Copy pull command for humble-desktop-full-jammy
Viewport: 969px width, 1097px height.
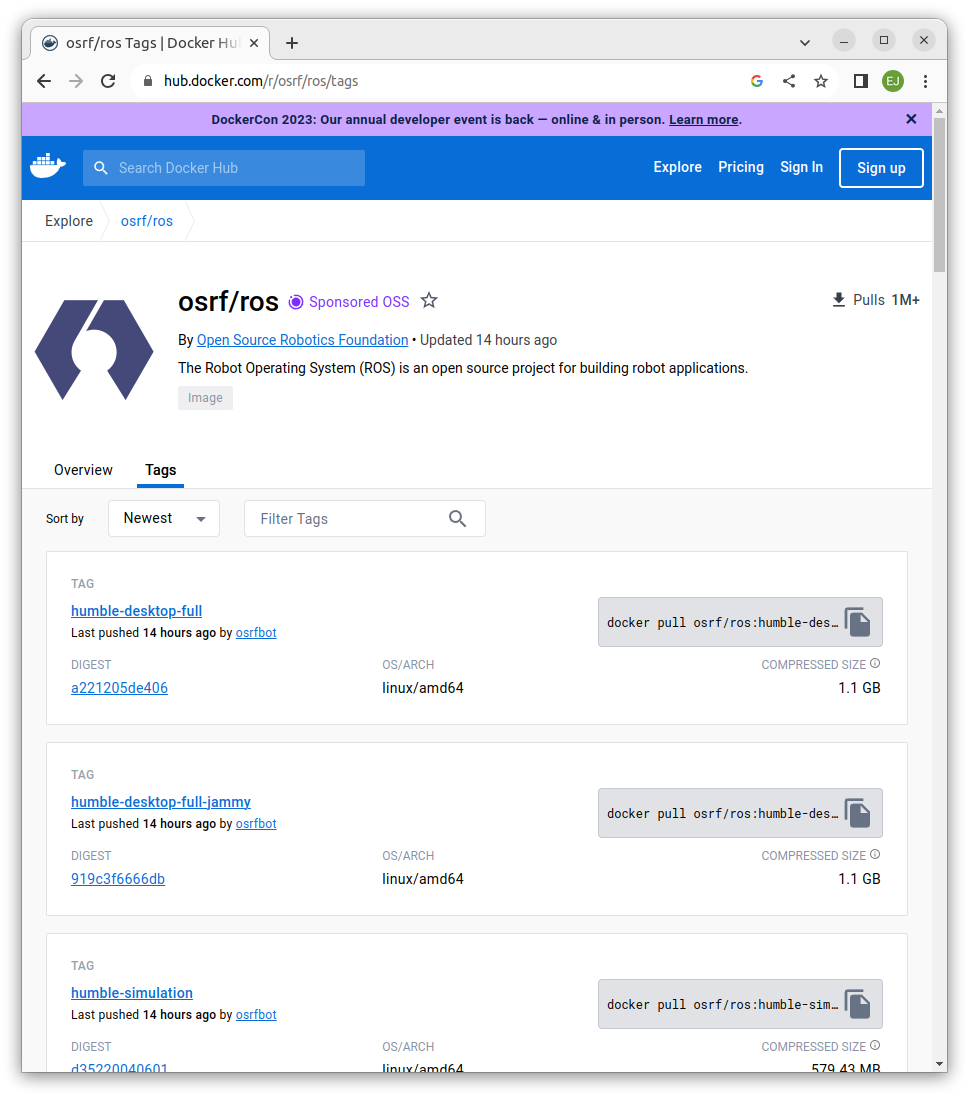858,813
